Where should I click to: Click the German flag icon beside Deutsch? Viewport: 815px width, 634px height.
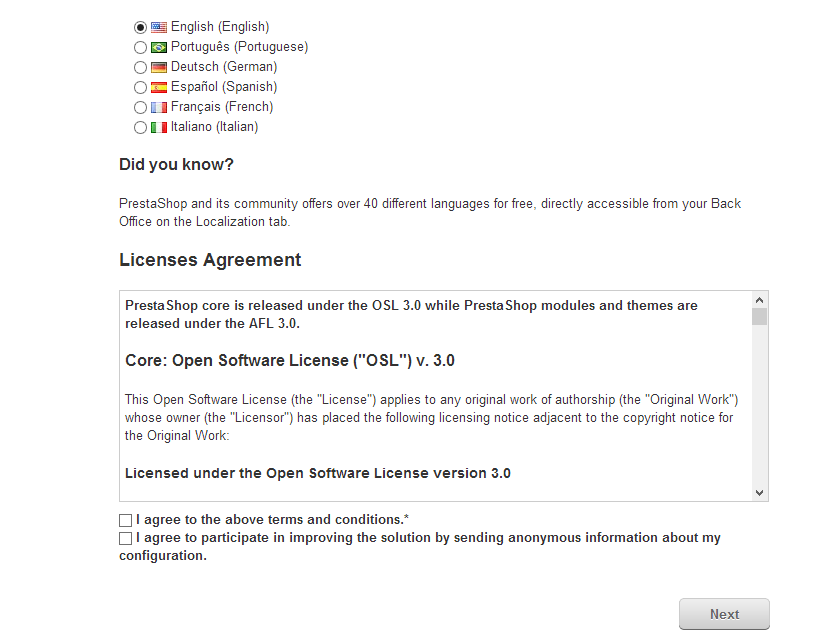point(159,67)
